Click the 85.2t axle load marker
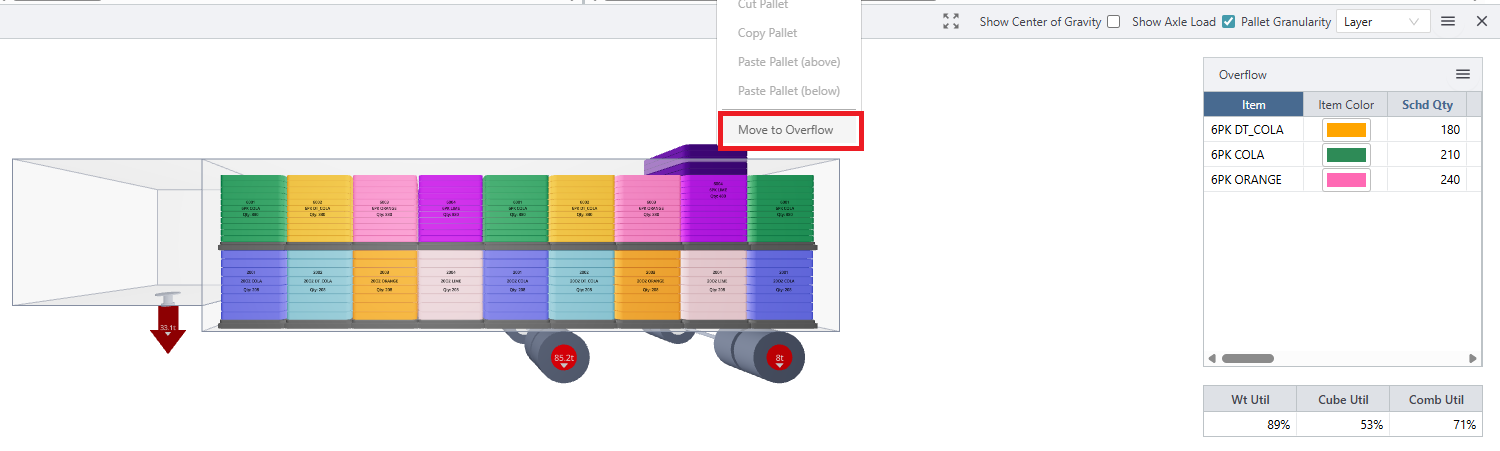 click(564, 358)
